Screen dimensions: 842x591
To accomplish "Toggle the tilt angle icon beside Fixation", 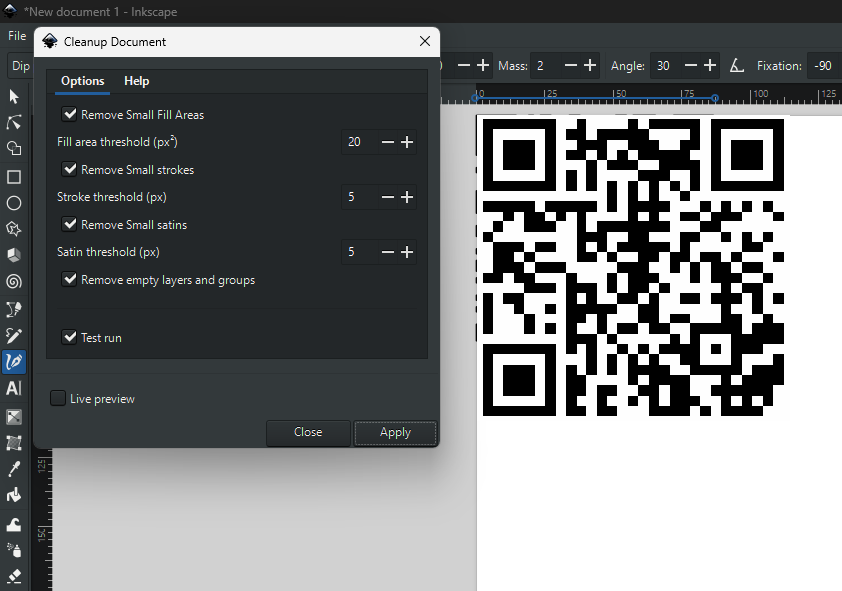I will pos(737,65).
